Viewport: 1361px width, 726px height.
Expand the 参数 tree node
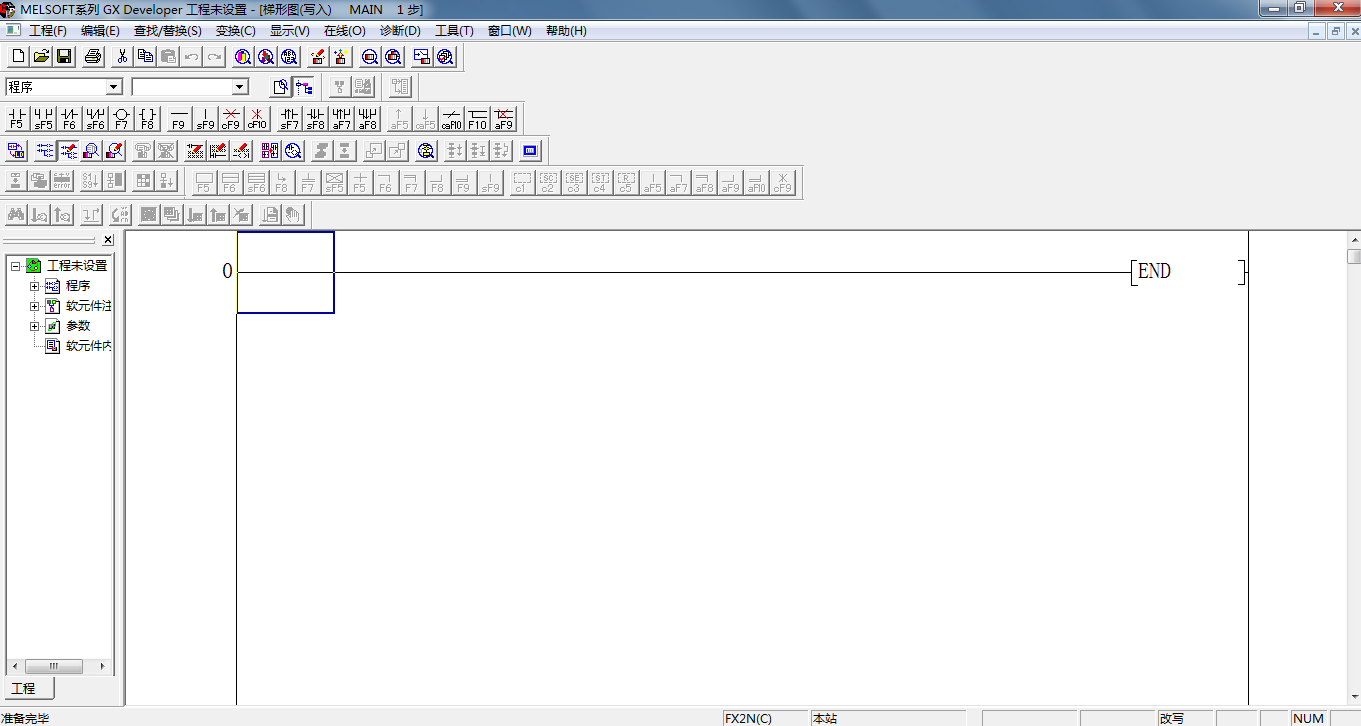pos(34,326)
